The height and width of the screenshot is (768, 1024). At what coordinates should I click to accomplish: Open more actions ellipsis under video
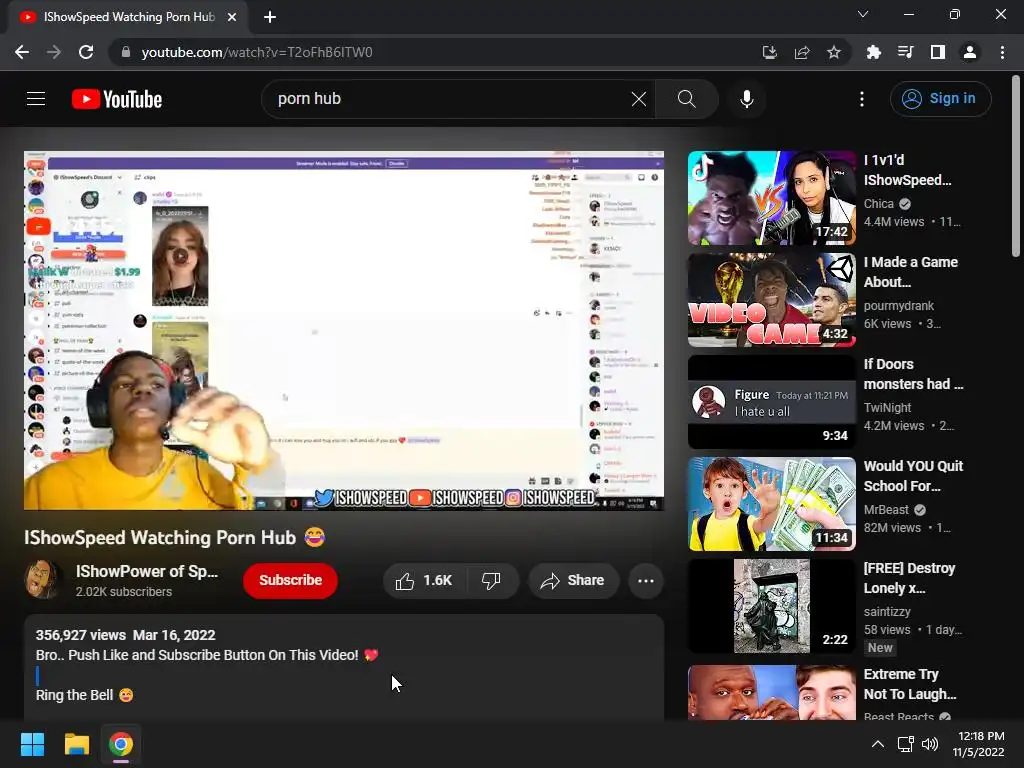646,581
